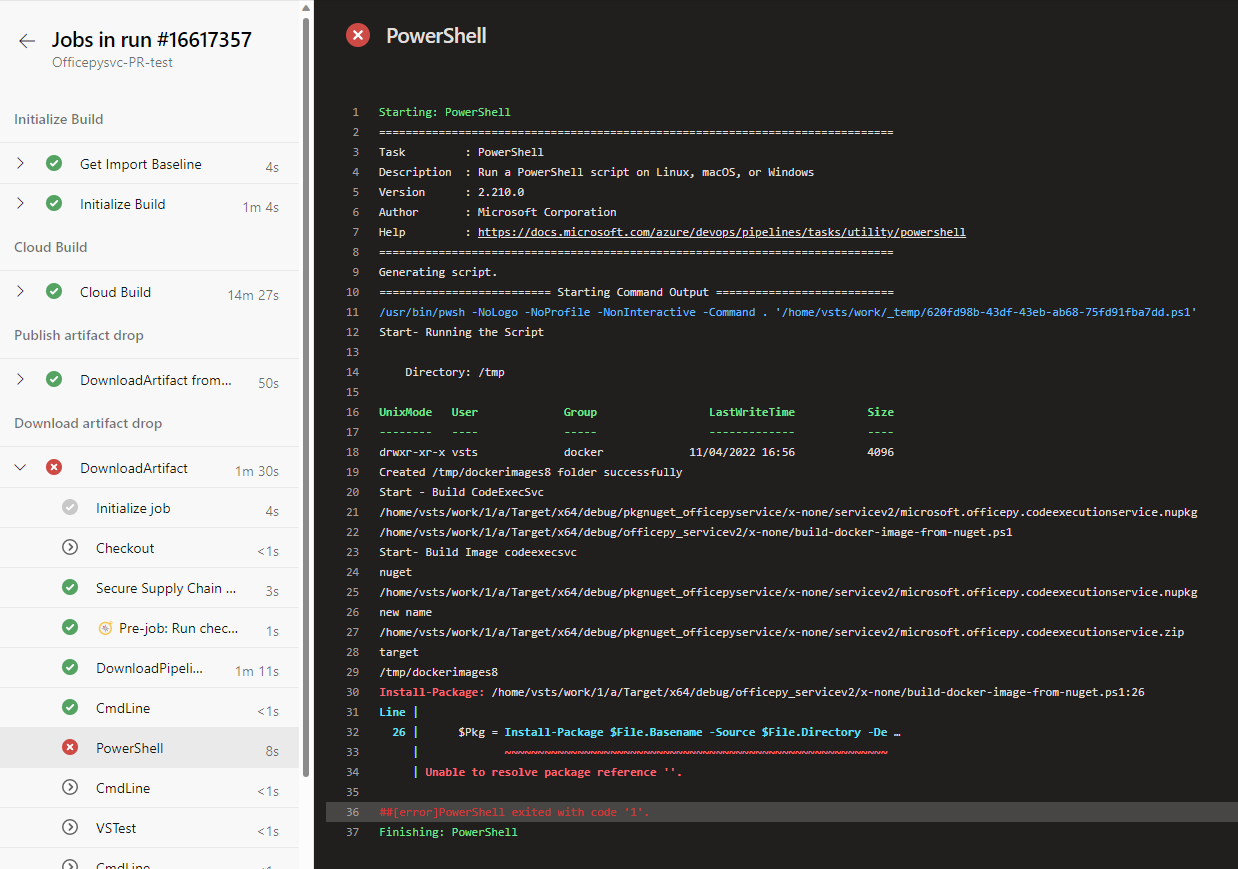1238x869 pixels.
Task: Click the Initialize Build stage heading
Action: [x=59, y=119]
